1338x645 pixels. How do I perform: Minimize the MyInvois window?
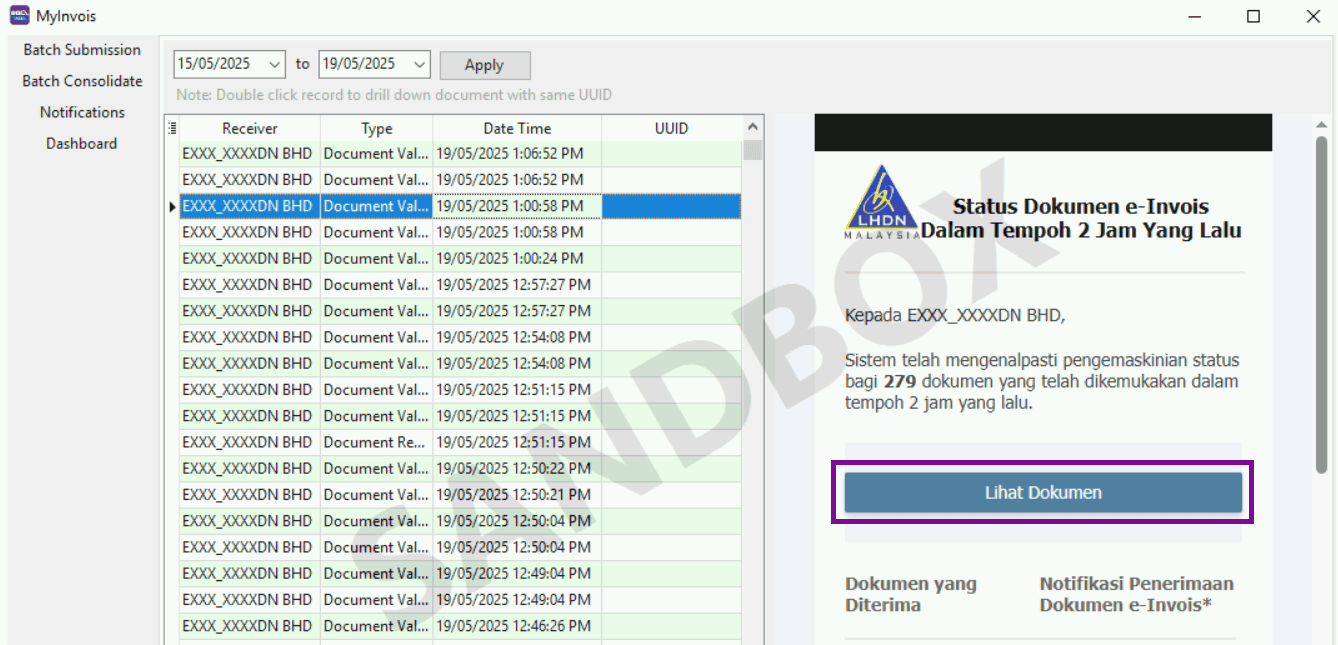click(x=1193, y=16)
